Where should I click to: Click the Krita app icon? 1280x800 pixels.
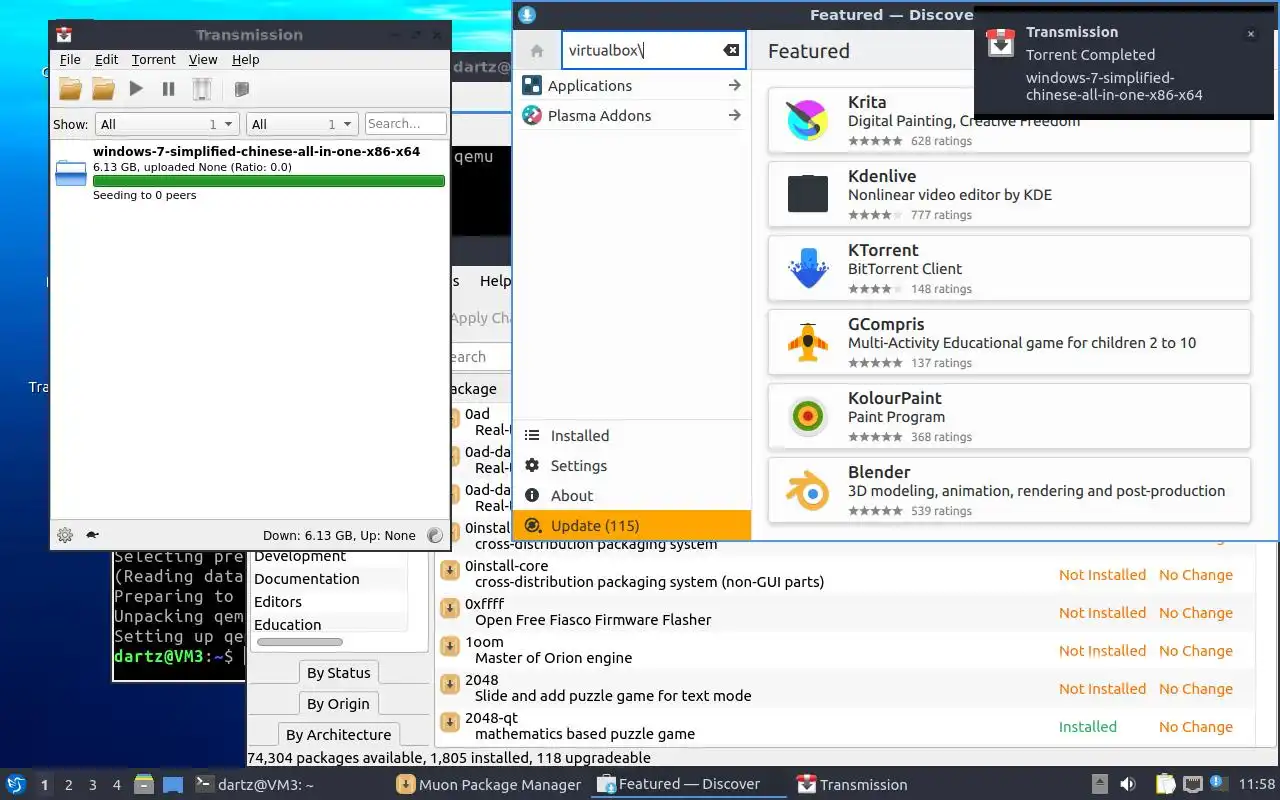point(807,120)
